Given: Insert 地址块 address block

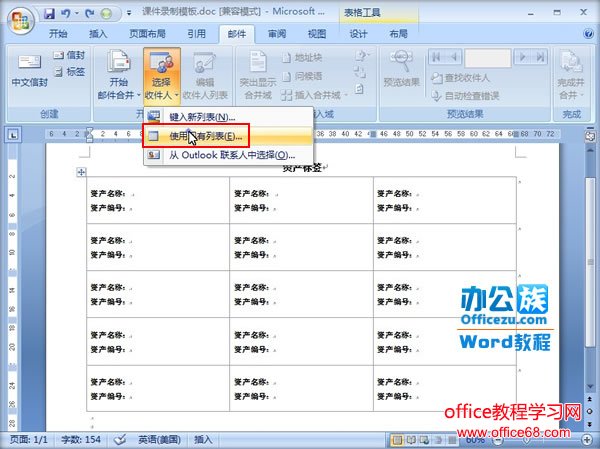Looking at the screenshot, I should pos(302,58).
